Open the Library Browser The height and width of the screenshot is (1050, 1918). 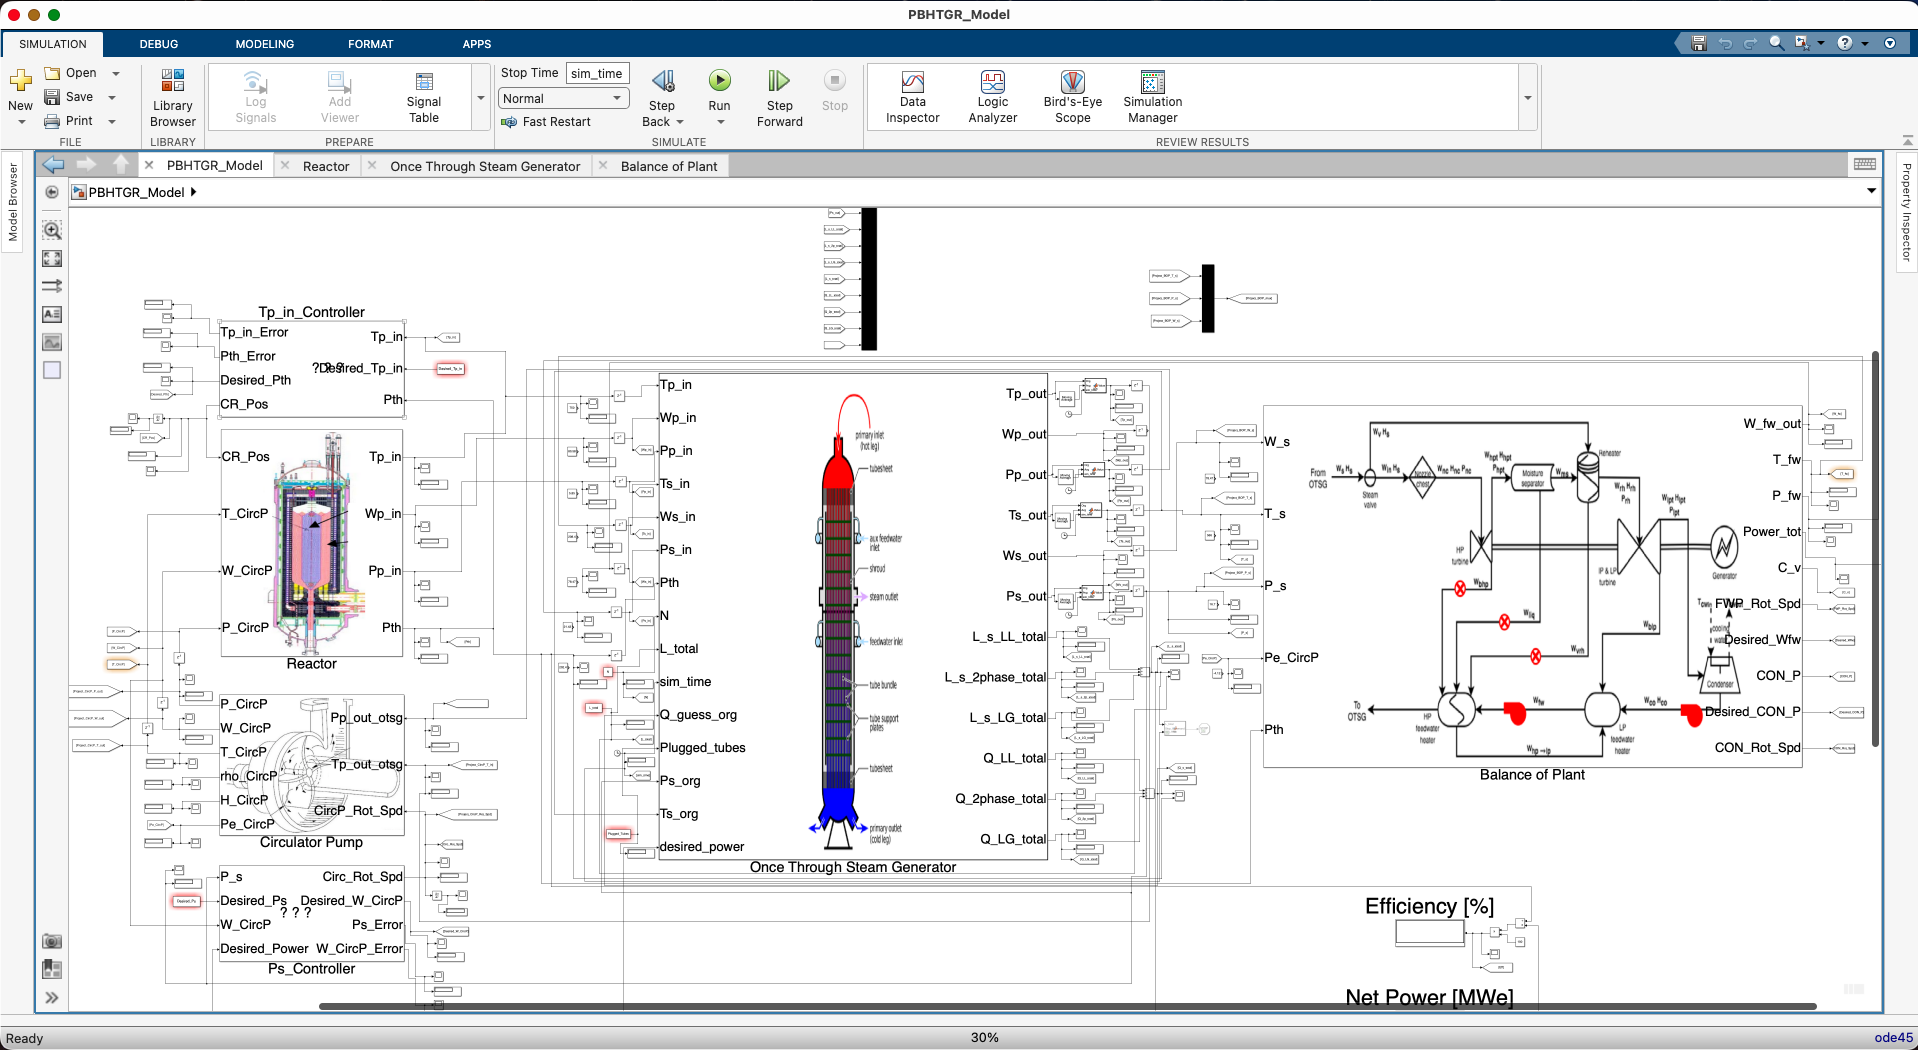172,95
